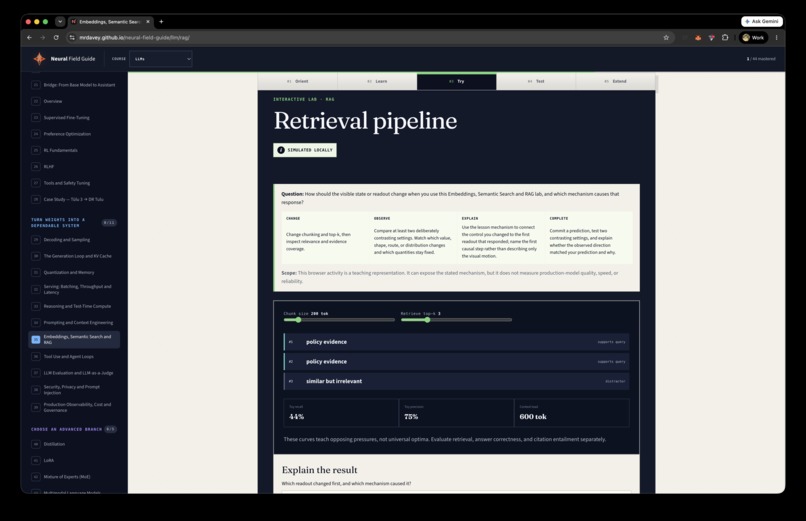
Task: Click the orange extension icon in toolbar
Action: click(698, 38)
